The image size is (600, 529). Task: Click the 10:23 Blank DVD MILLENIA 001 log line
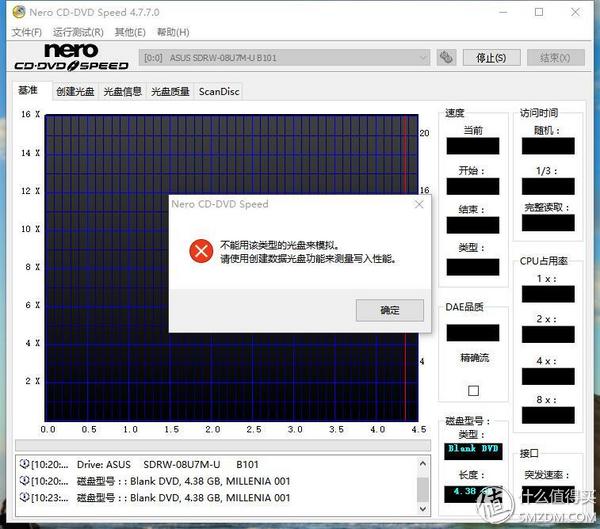pos(183,498)
